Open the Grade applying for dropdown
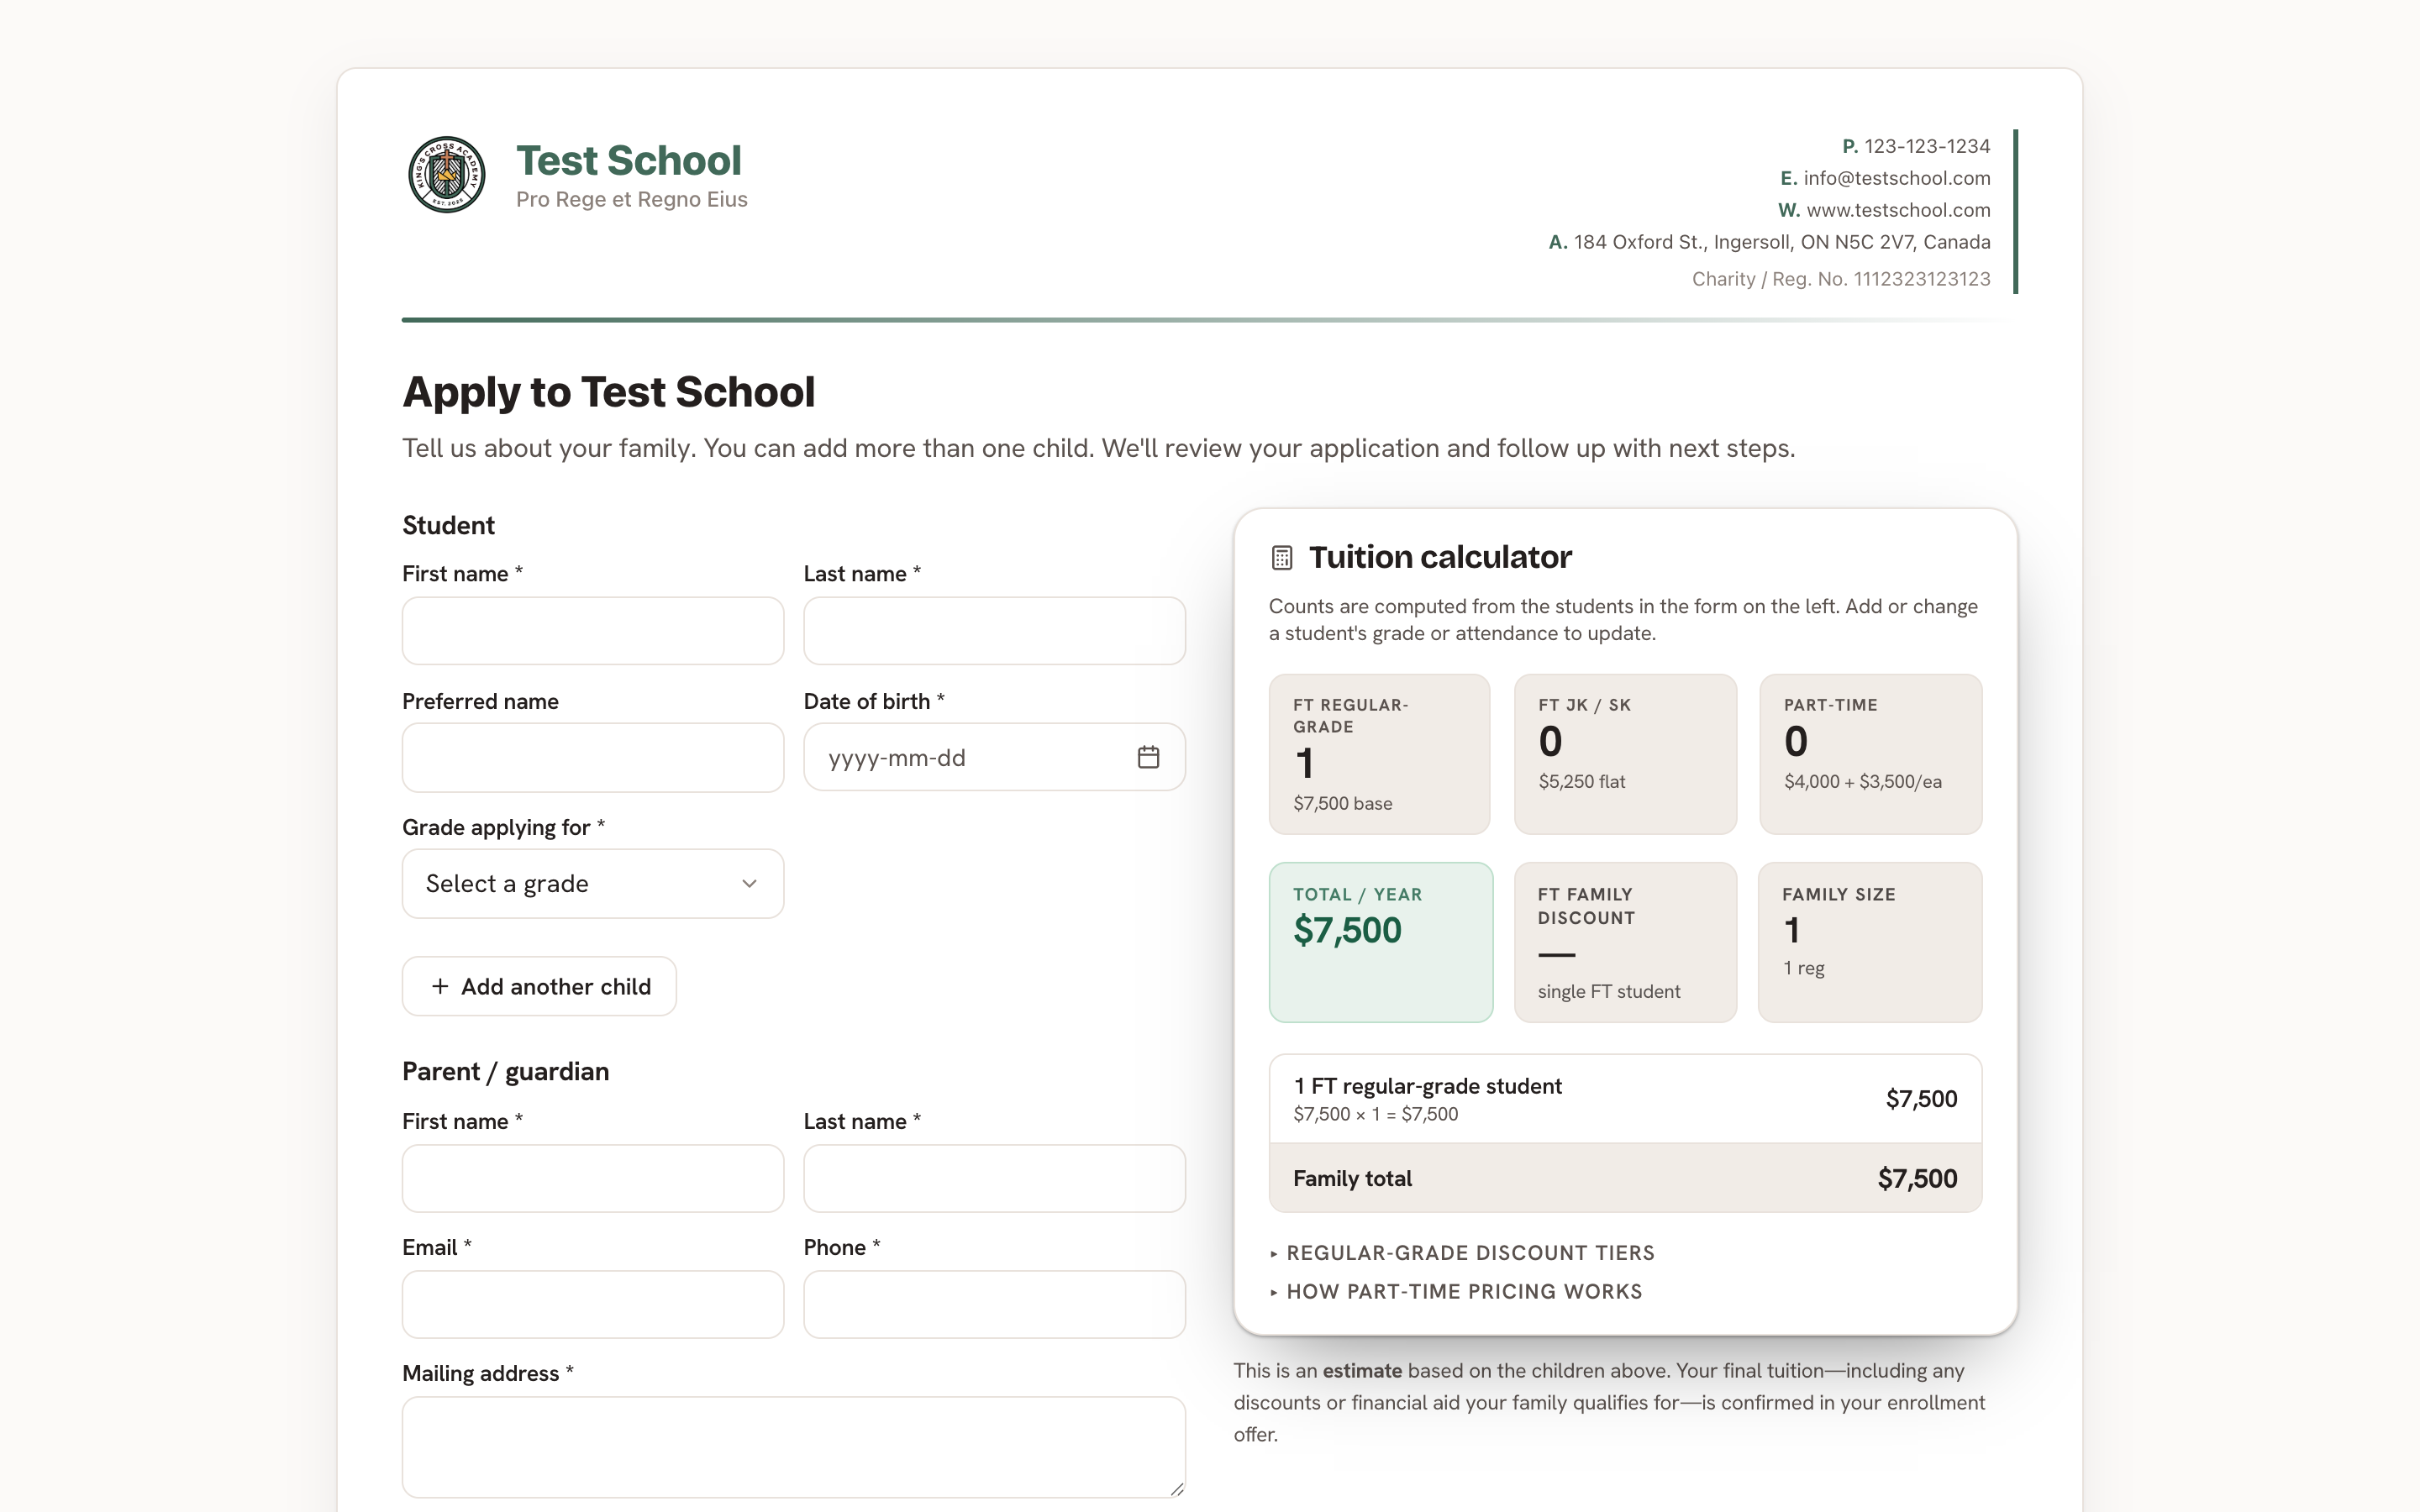The image size is (2420, 1512). 593,883
